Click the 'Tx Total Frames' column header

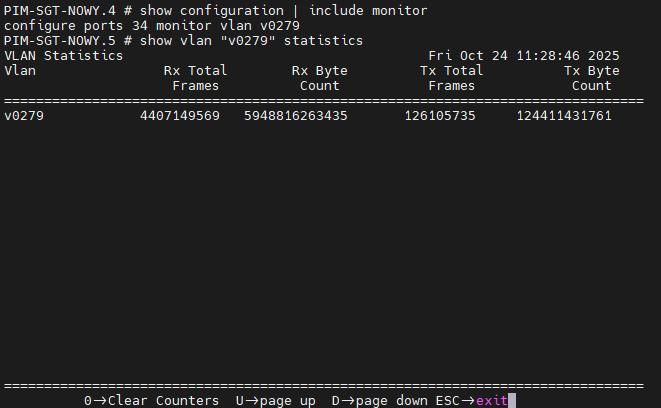pos(451,78)
